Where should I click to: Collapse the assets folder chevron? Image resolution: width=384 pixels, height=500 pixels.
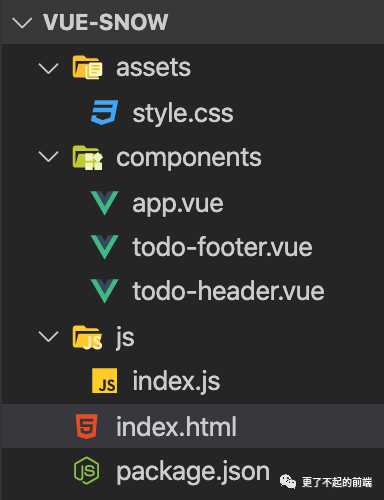(49, 68)
